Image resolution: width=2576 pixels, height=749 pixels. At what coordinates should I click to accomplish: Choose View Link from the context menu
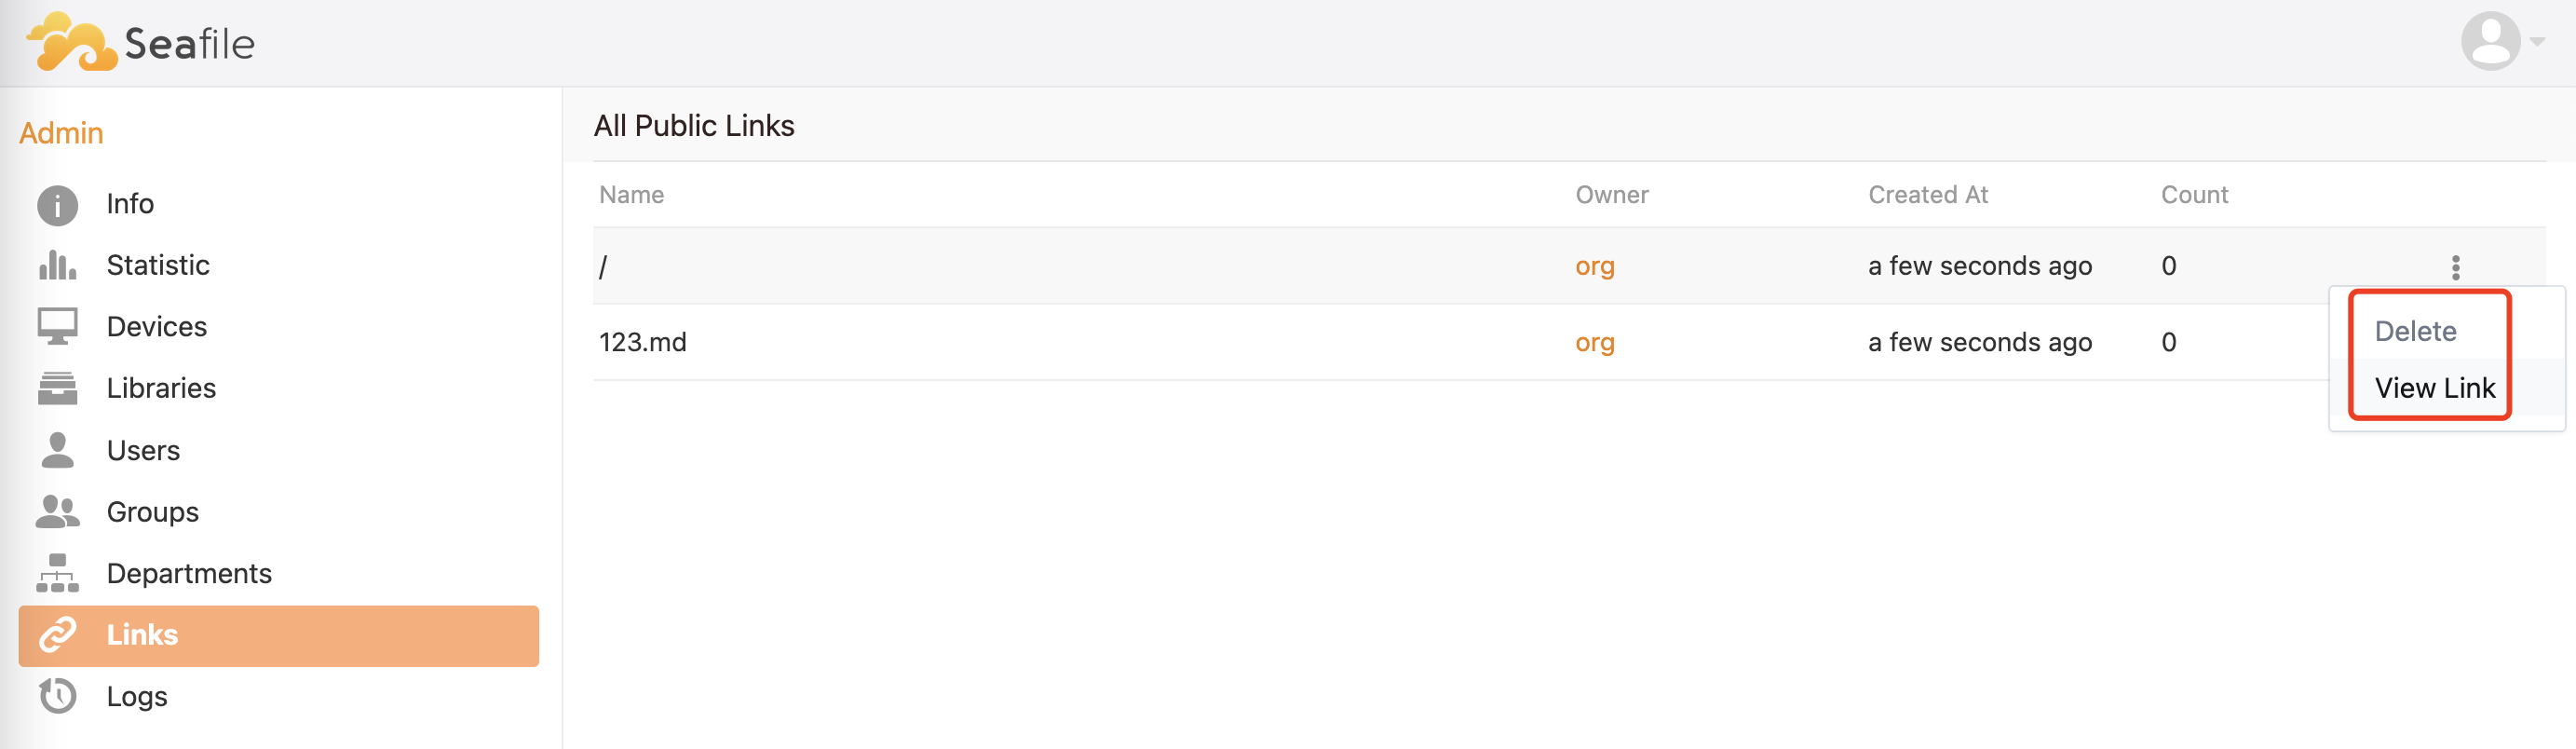(2434, 388)
